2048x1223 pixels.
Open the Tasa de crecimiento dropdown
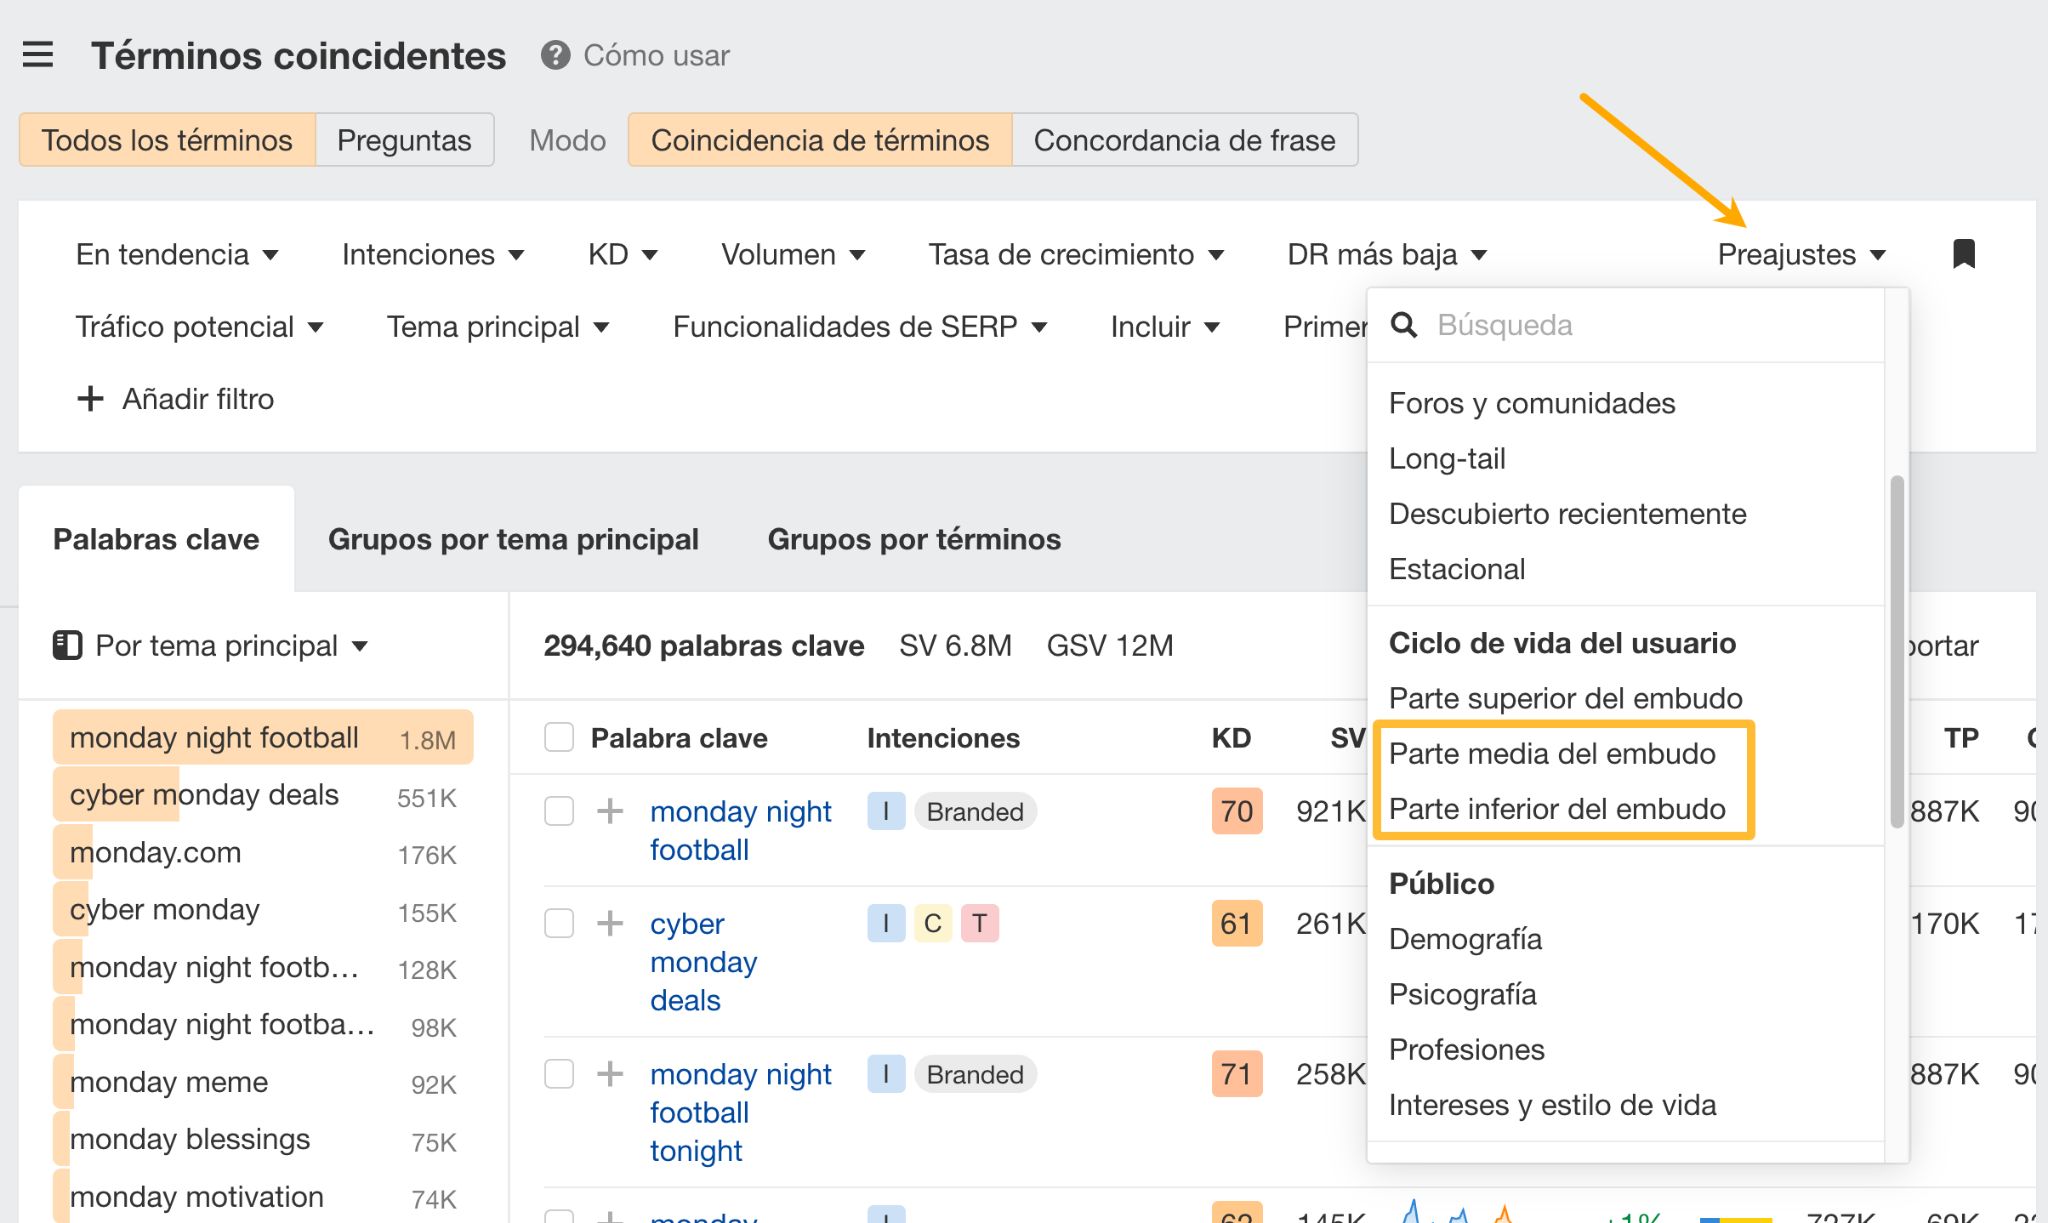pos(1076,255)
